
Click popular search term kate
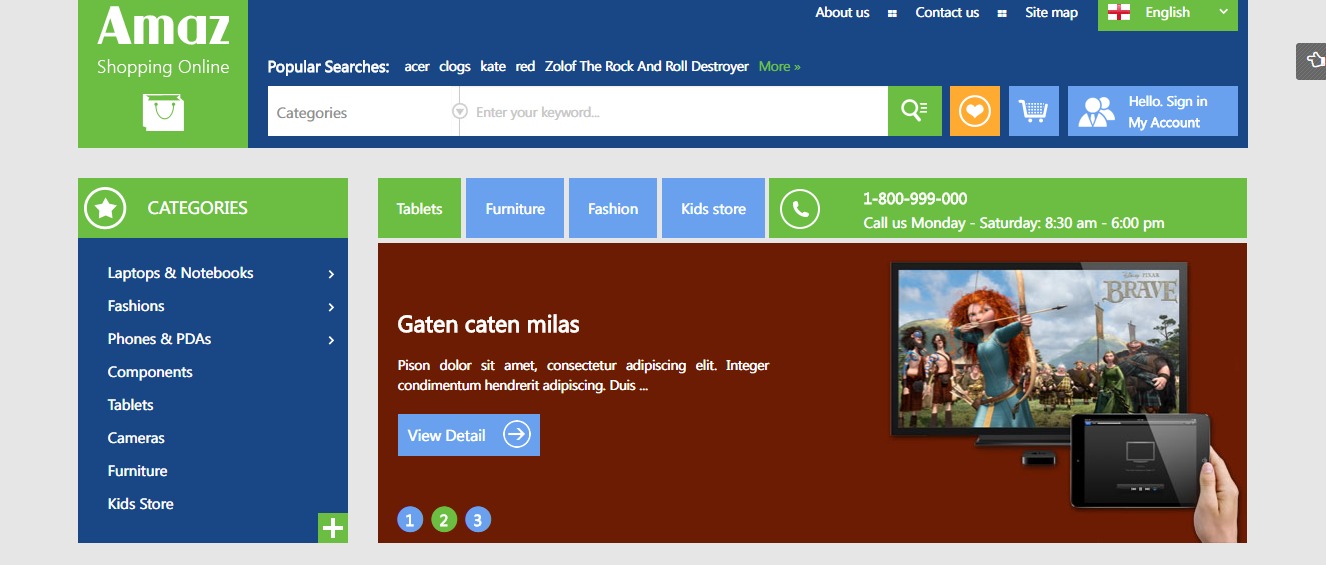(x=493, y=66)
